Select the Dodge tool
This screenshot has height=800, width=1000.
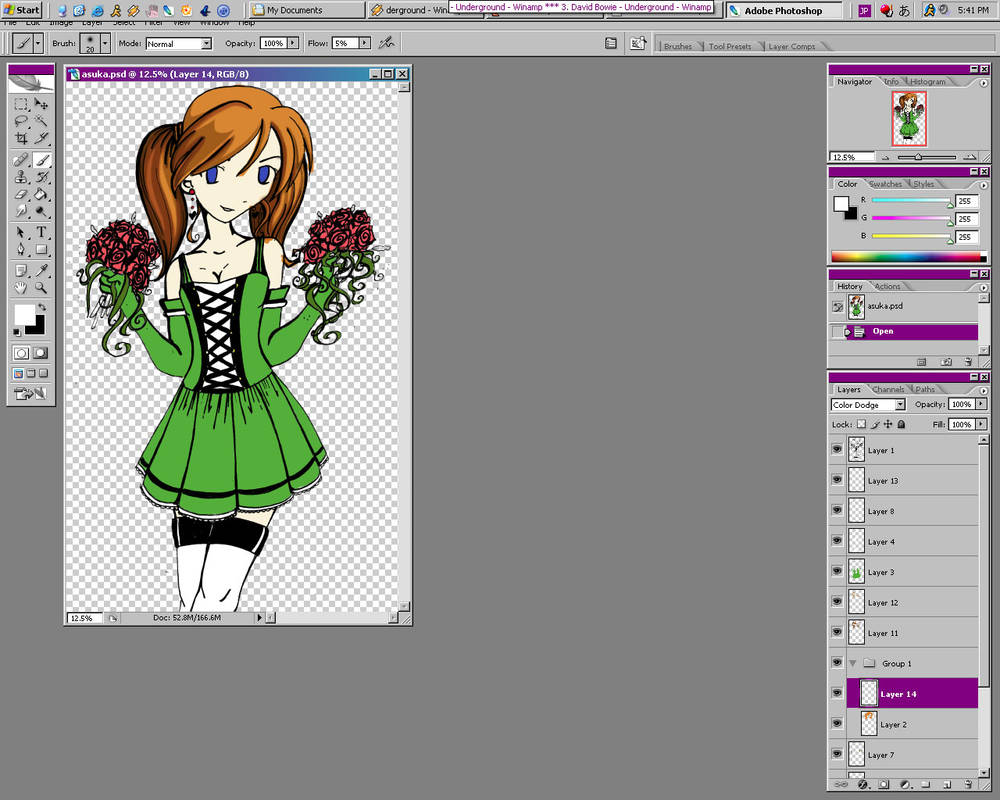[41, 210]
